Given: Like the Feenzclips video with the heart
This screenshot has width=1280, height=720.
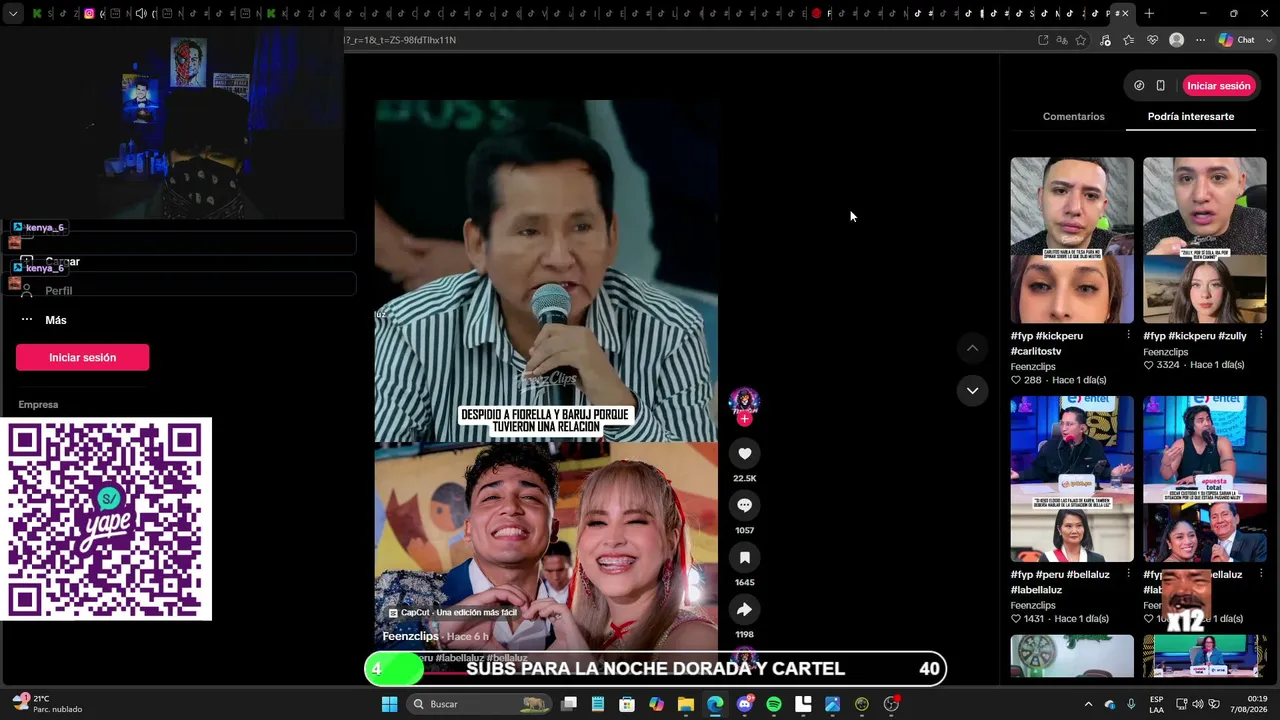Looking at the screenshot, I should pos(744,454).
